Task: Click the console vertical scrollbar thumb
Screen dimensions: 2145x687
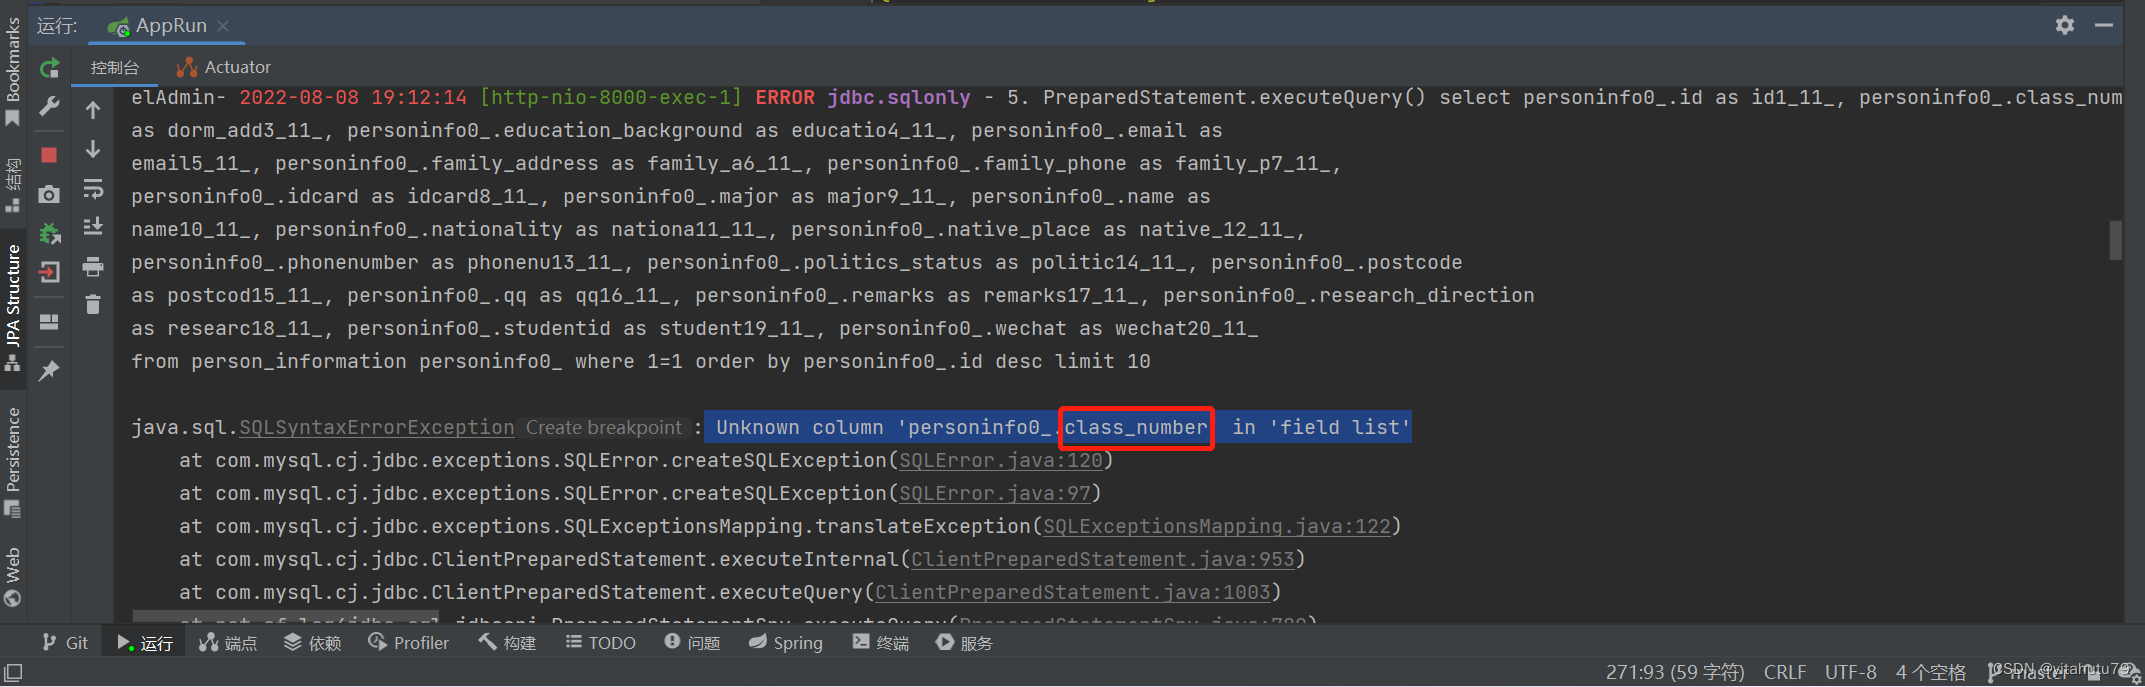Action: [x=2115, y=240]
